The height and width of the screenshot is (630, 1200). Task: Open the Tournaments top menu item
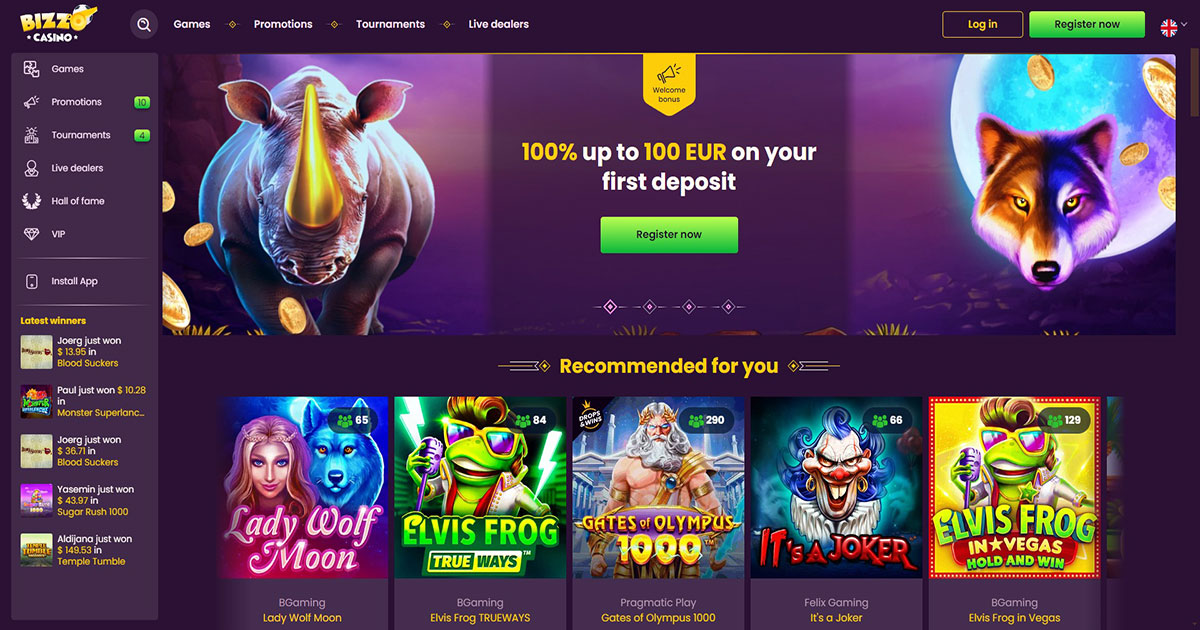point(390,24)
